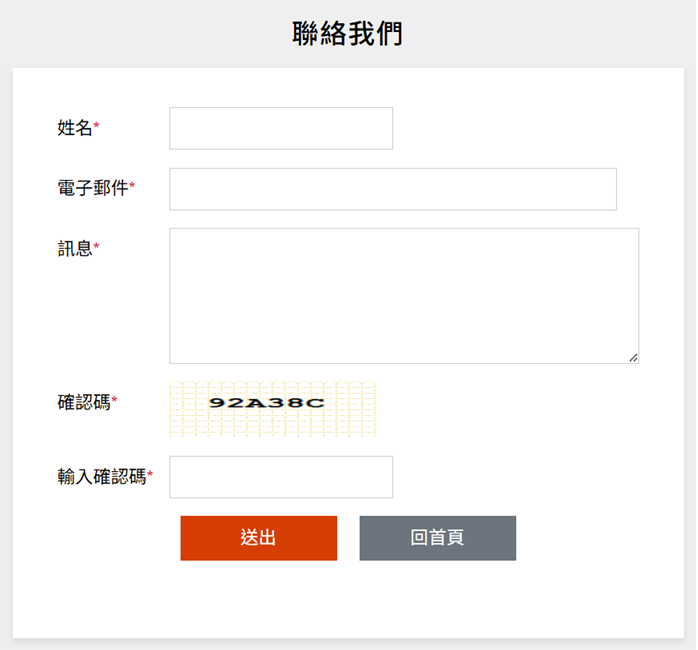Viewport: 698px width, 650px height.
Task: Click the message textarea resize handle
Action: click(633, 357)
